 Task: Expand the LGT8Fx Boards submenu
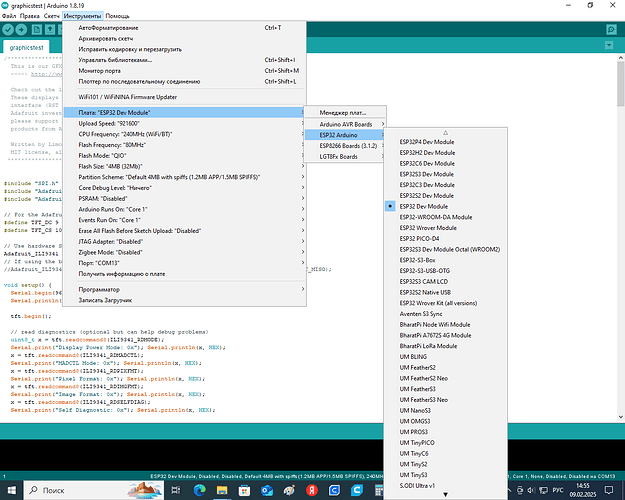point(345,157)
